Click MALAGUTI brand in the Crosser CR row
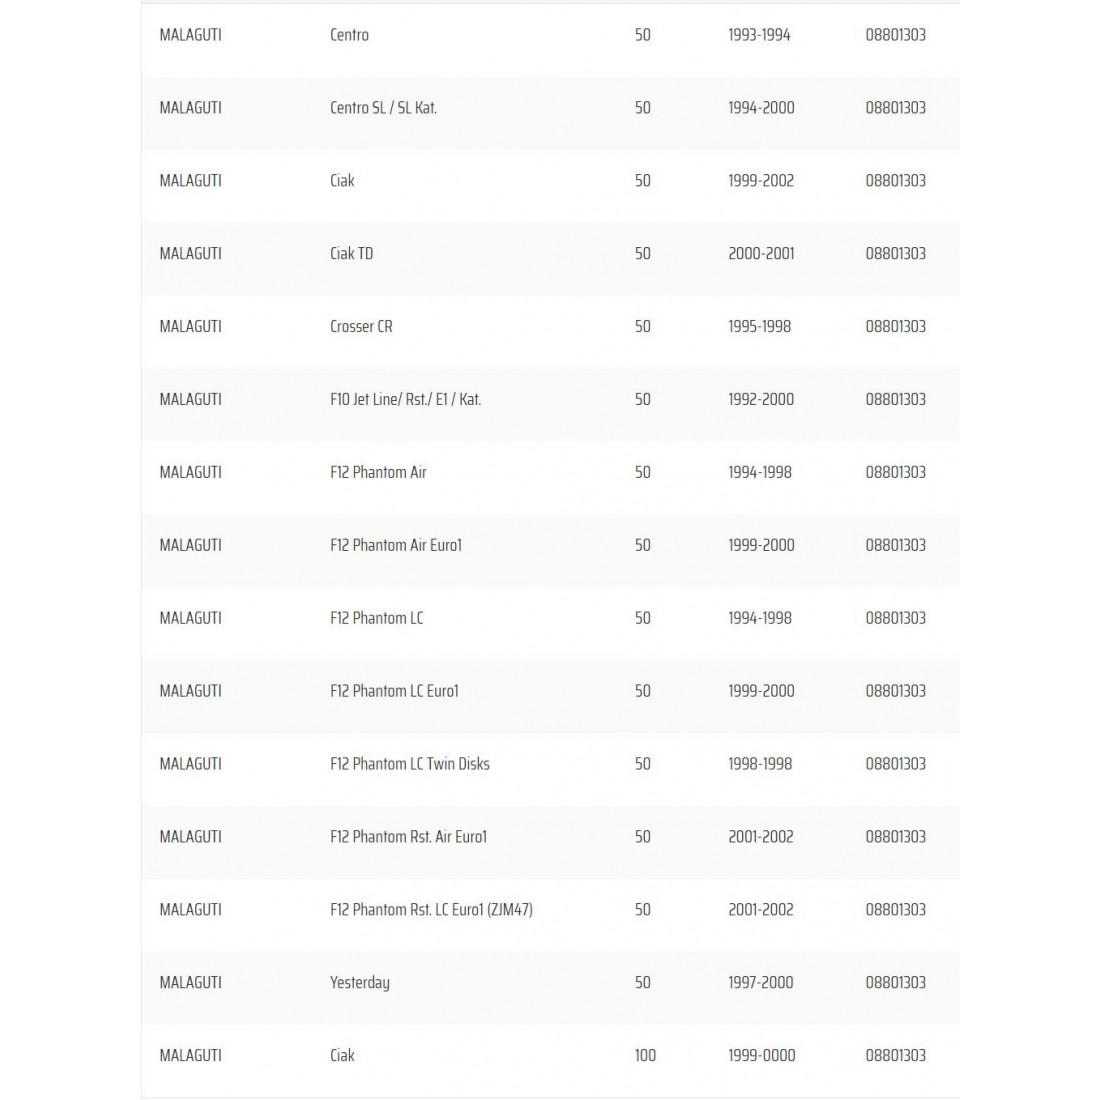This screenshot has width=1100, height=1100. (190, 326)
